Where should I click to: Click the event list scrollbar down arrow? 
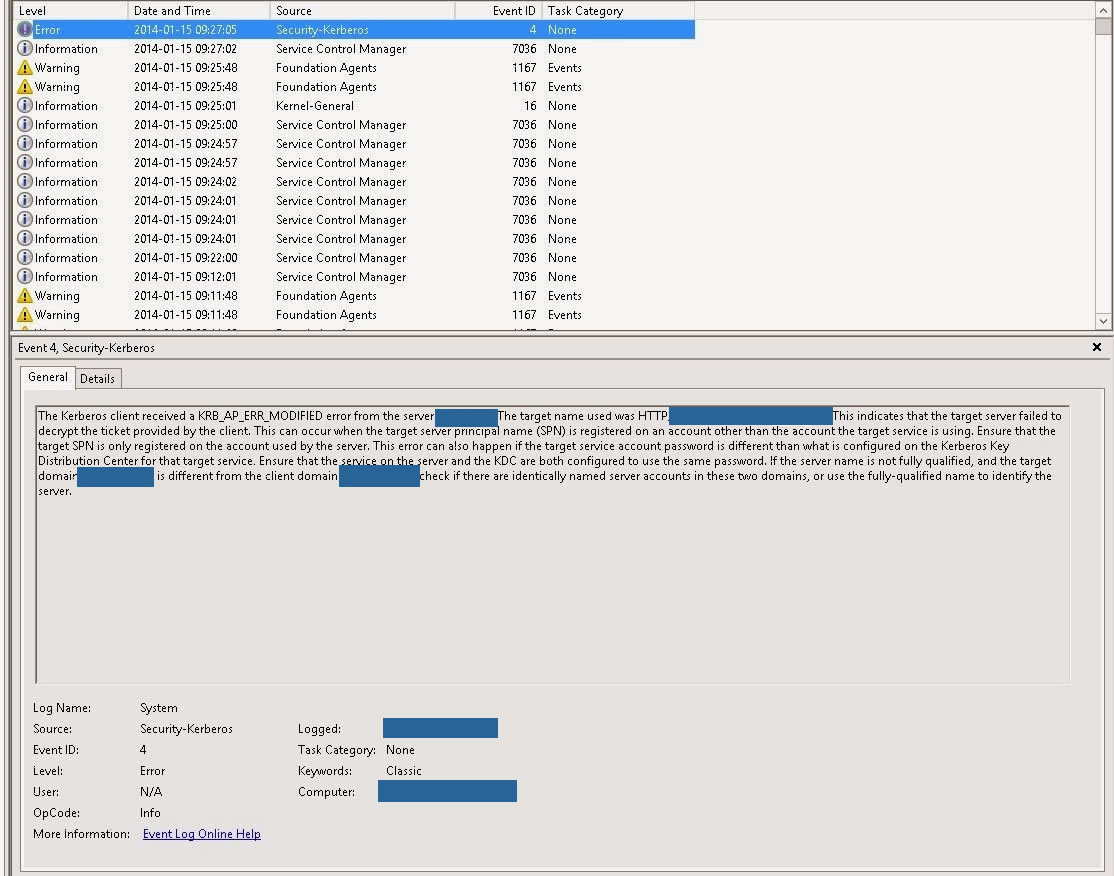[1103, 321]
